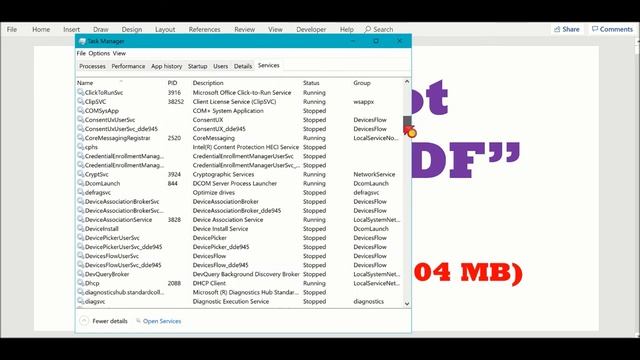Sort services by Group column header

click(x=362, y=83)
